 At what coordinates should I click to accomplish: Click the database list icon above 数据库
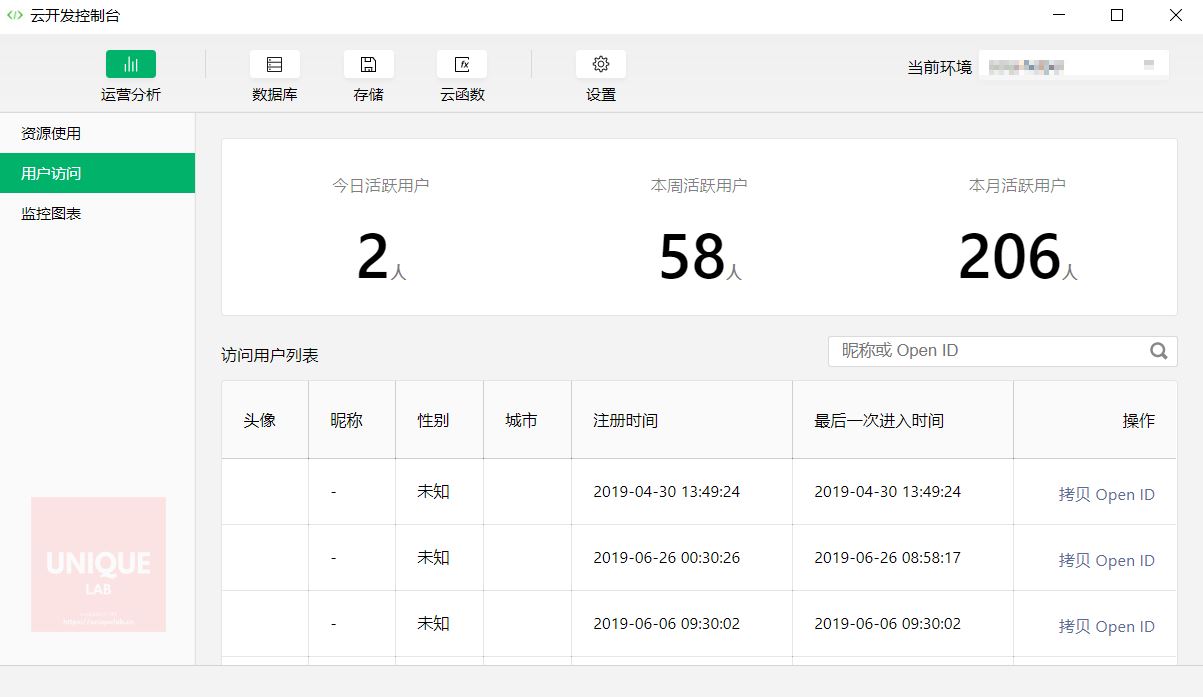point(275,63)
